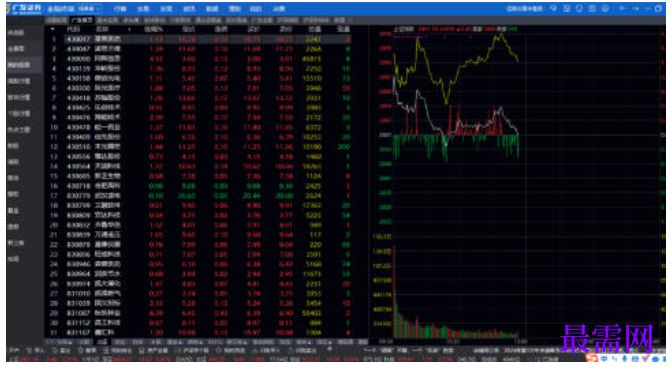672x370 pixels.
Task: Select stock code 430556 in row 13
Action: (78, 156)
